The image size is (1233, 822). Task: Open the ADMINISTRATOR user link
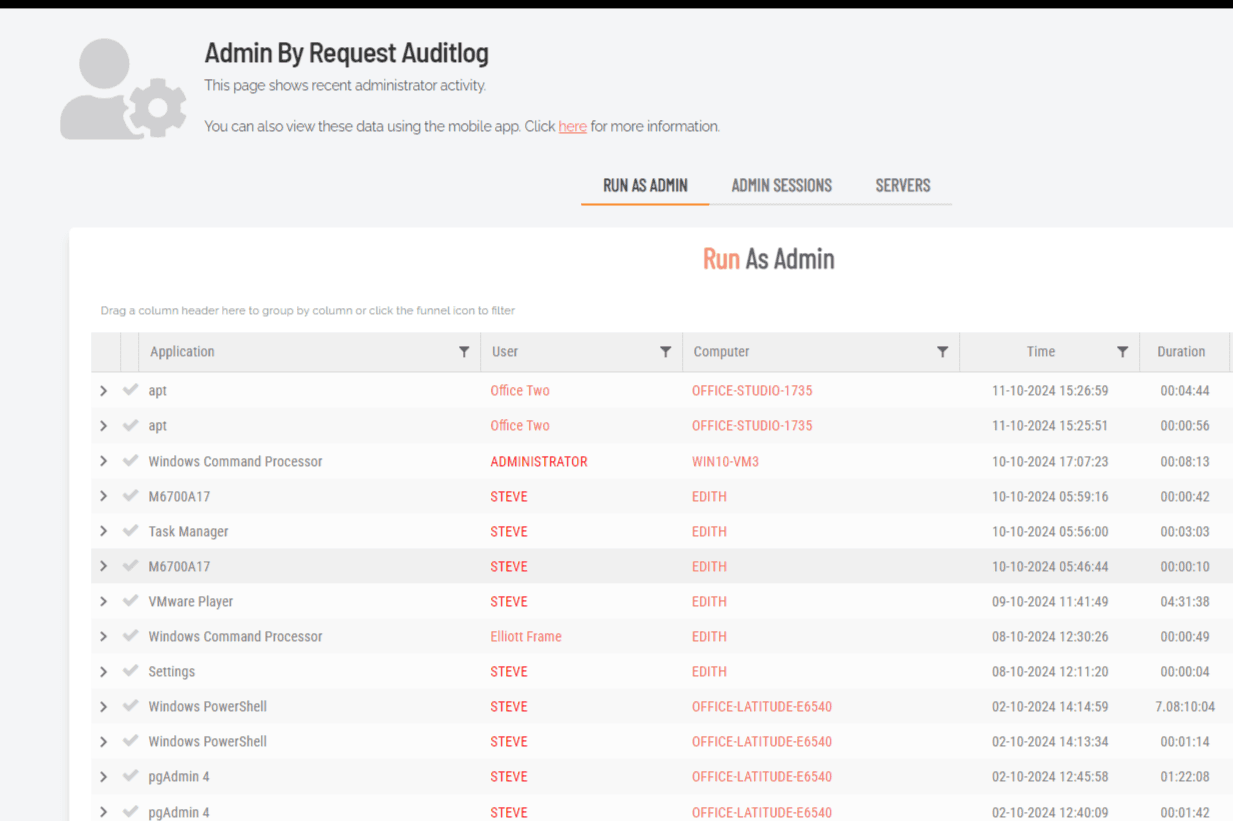point(539,461)
